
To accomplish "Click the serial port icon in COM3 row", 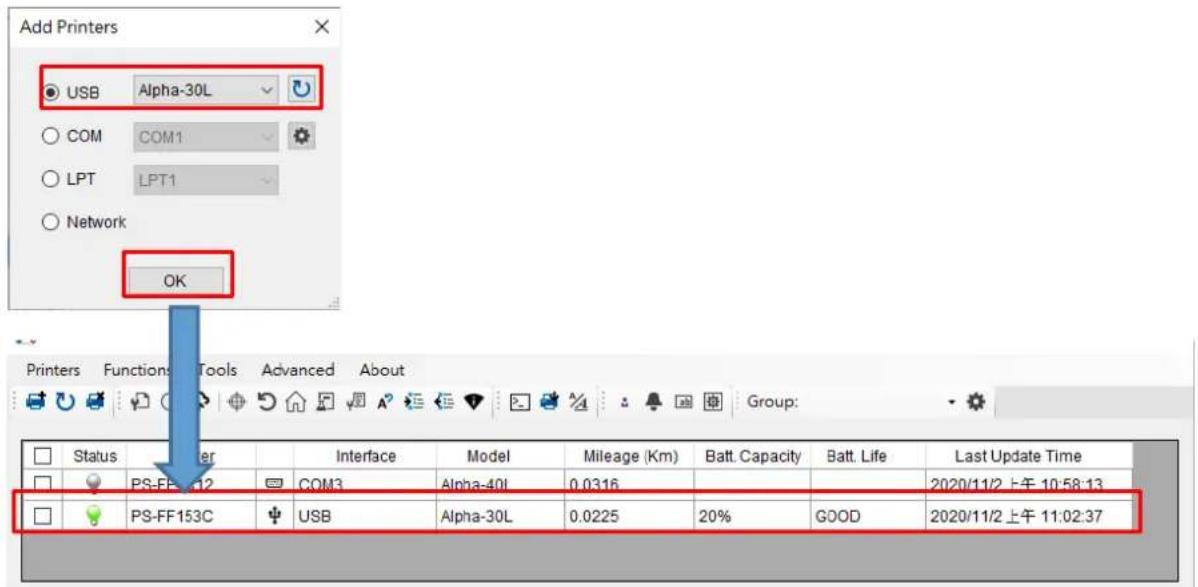I will tap(274, 483).
